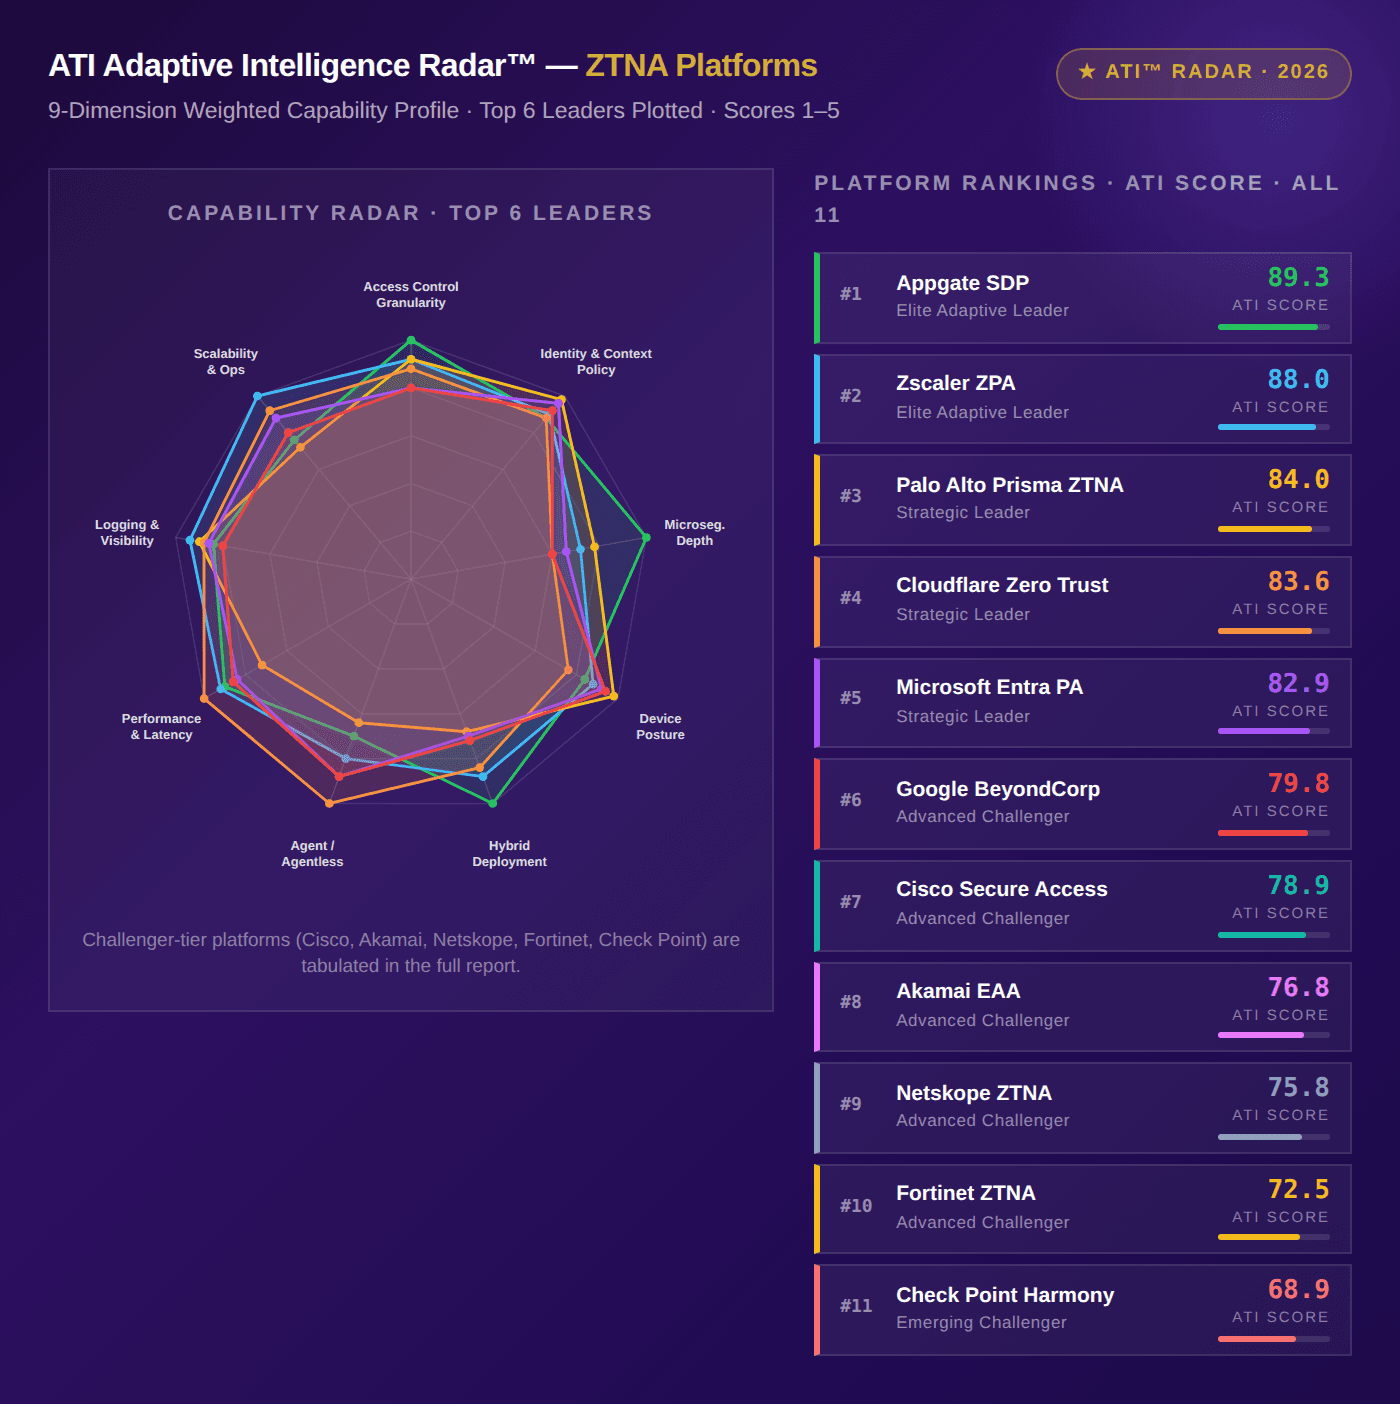Select the Cloudflare Zero Trust entry

point(1083,602)
